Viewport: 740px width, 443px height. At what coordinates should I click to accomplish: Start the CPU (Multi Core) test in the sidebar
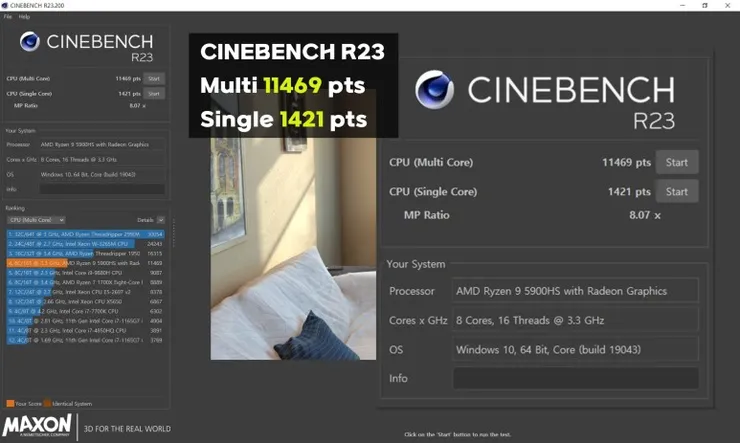point(154,79)
